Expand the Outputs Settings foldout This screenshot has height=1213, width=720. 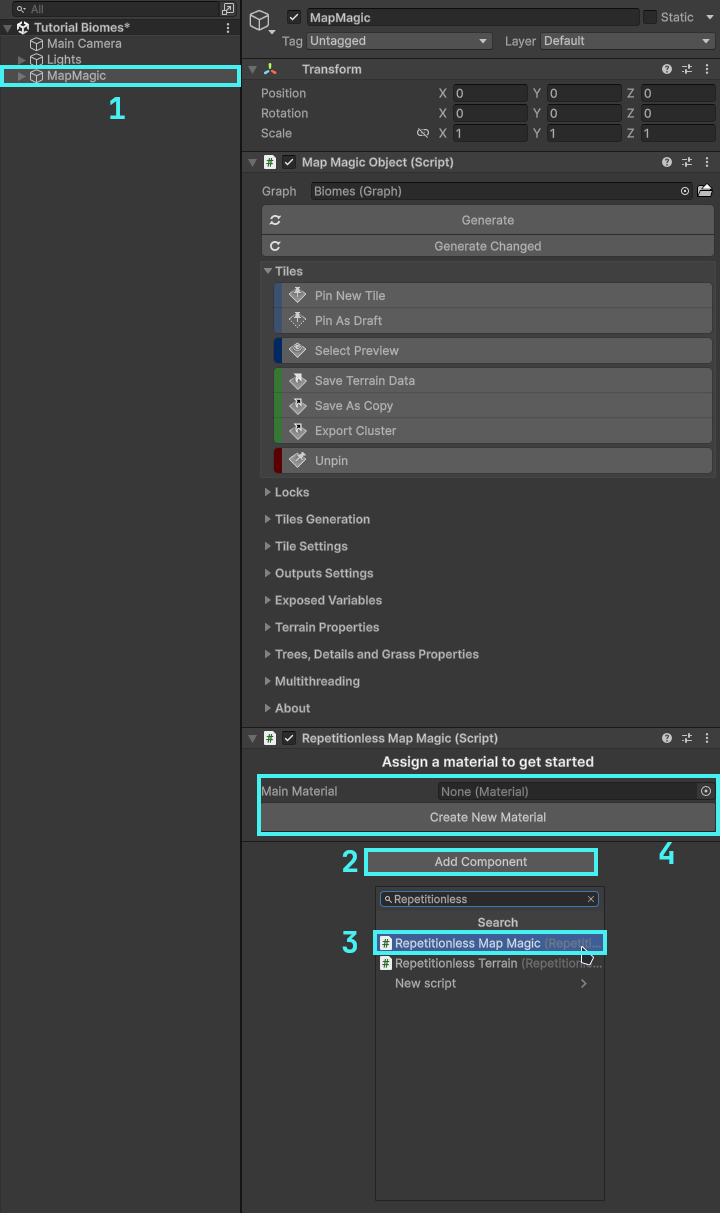click(x=268, y=573)
